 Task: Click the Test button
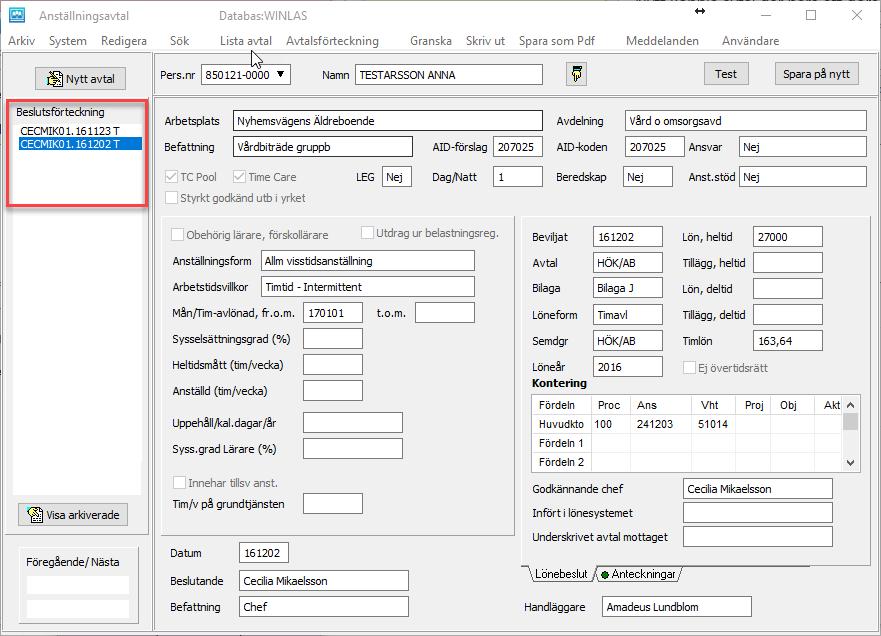point(726,74)
